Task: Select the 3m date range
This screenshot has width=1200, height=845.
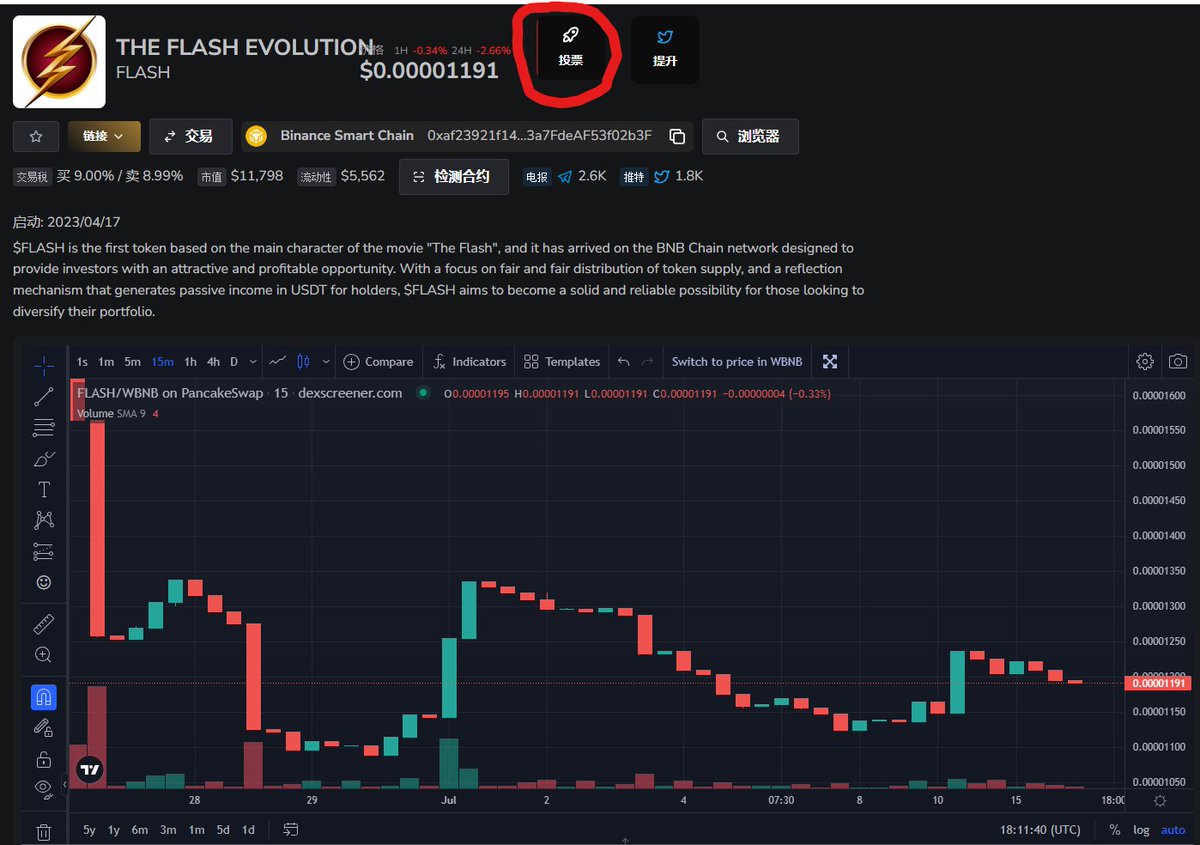Action: click(x=168, y=830)
